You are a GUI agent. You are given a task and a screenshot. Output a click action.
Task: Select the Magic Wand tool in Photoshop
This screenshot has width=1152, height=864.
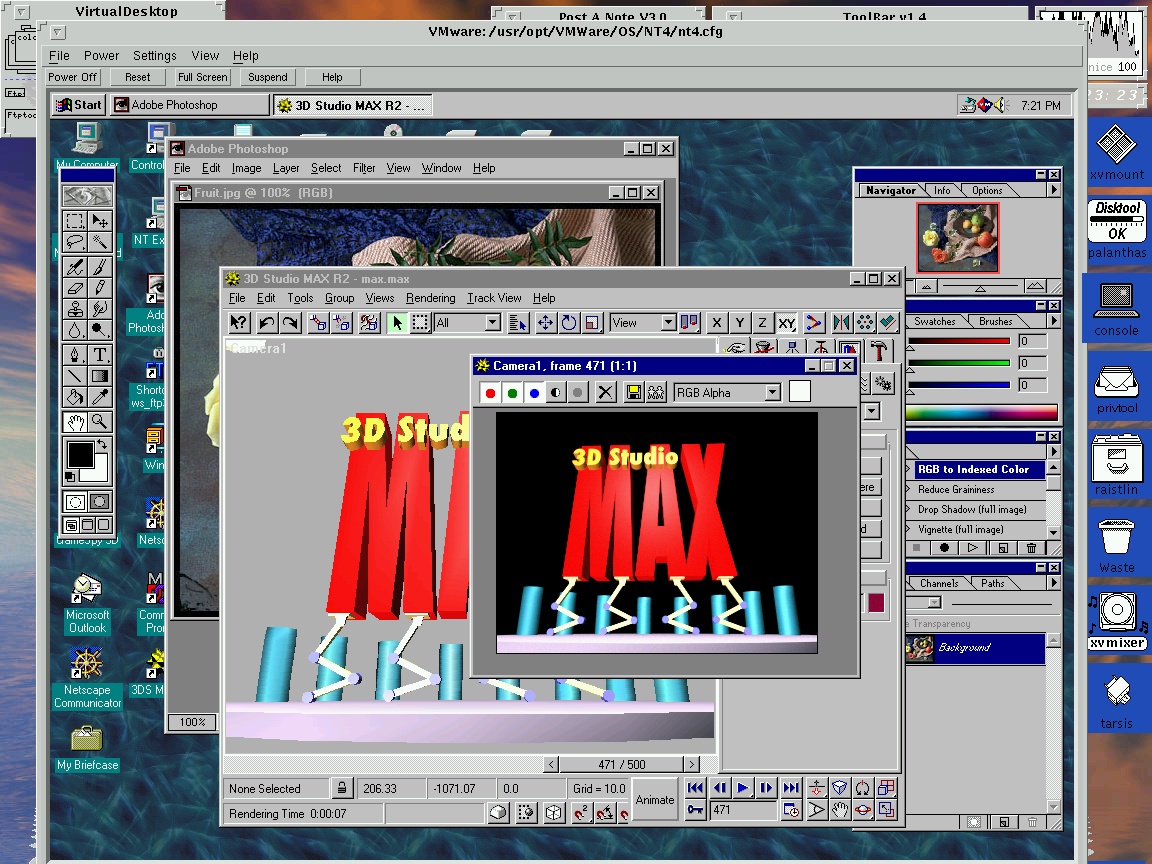(x=100, y=243)
